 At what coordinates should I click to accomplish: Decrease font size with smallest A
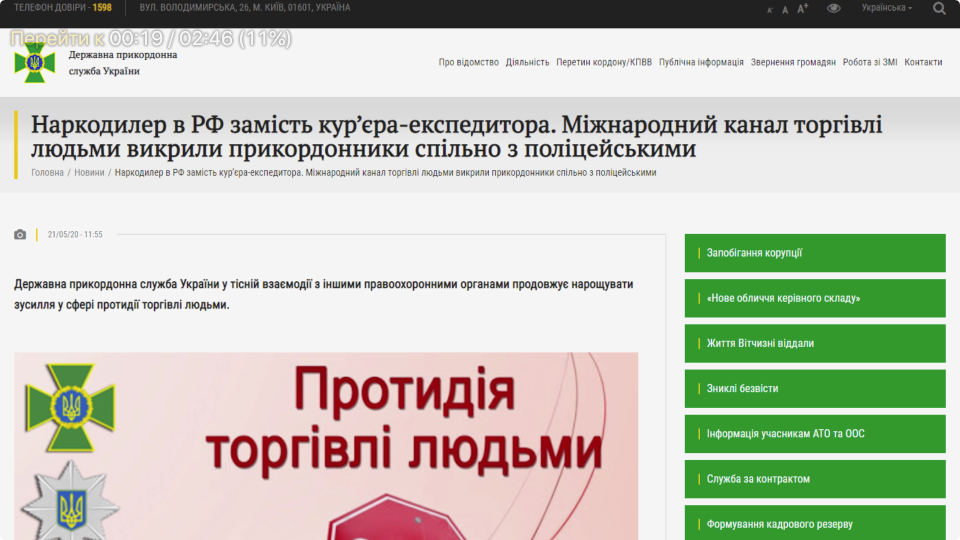(x=770, y=10)
